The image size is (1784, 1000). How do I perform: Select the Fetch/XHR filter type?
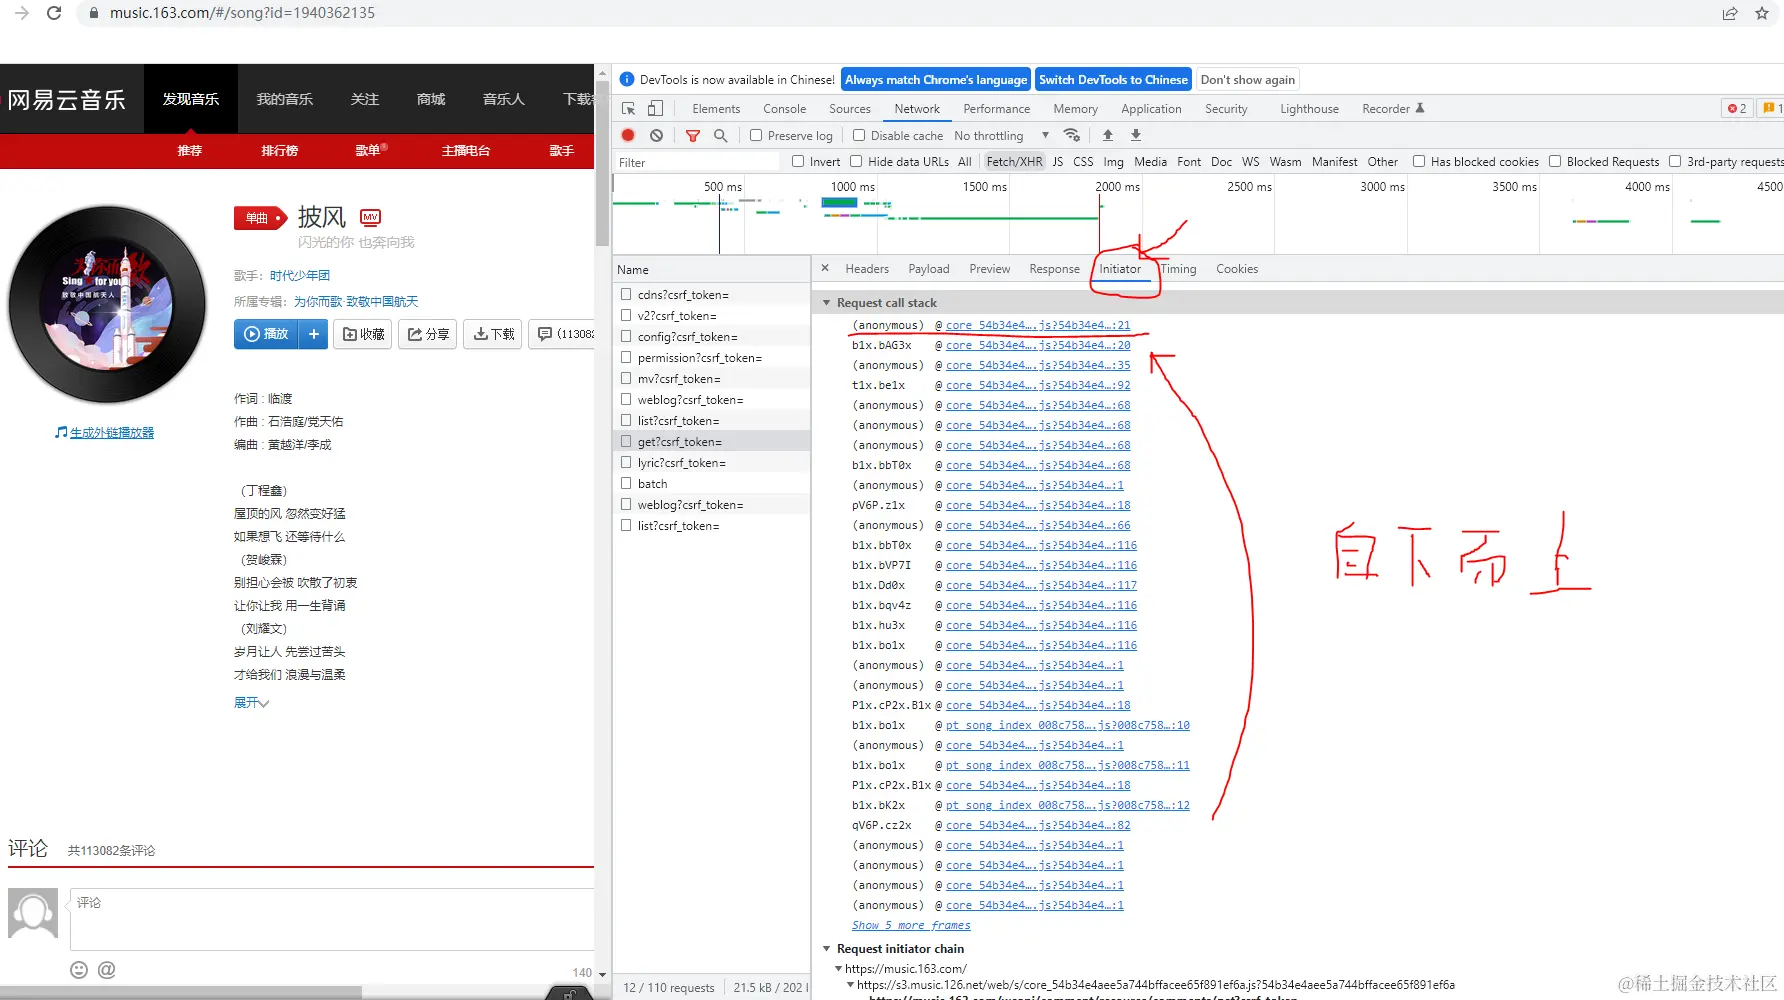pos(1014,161)
